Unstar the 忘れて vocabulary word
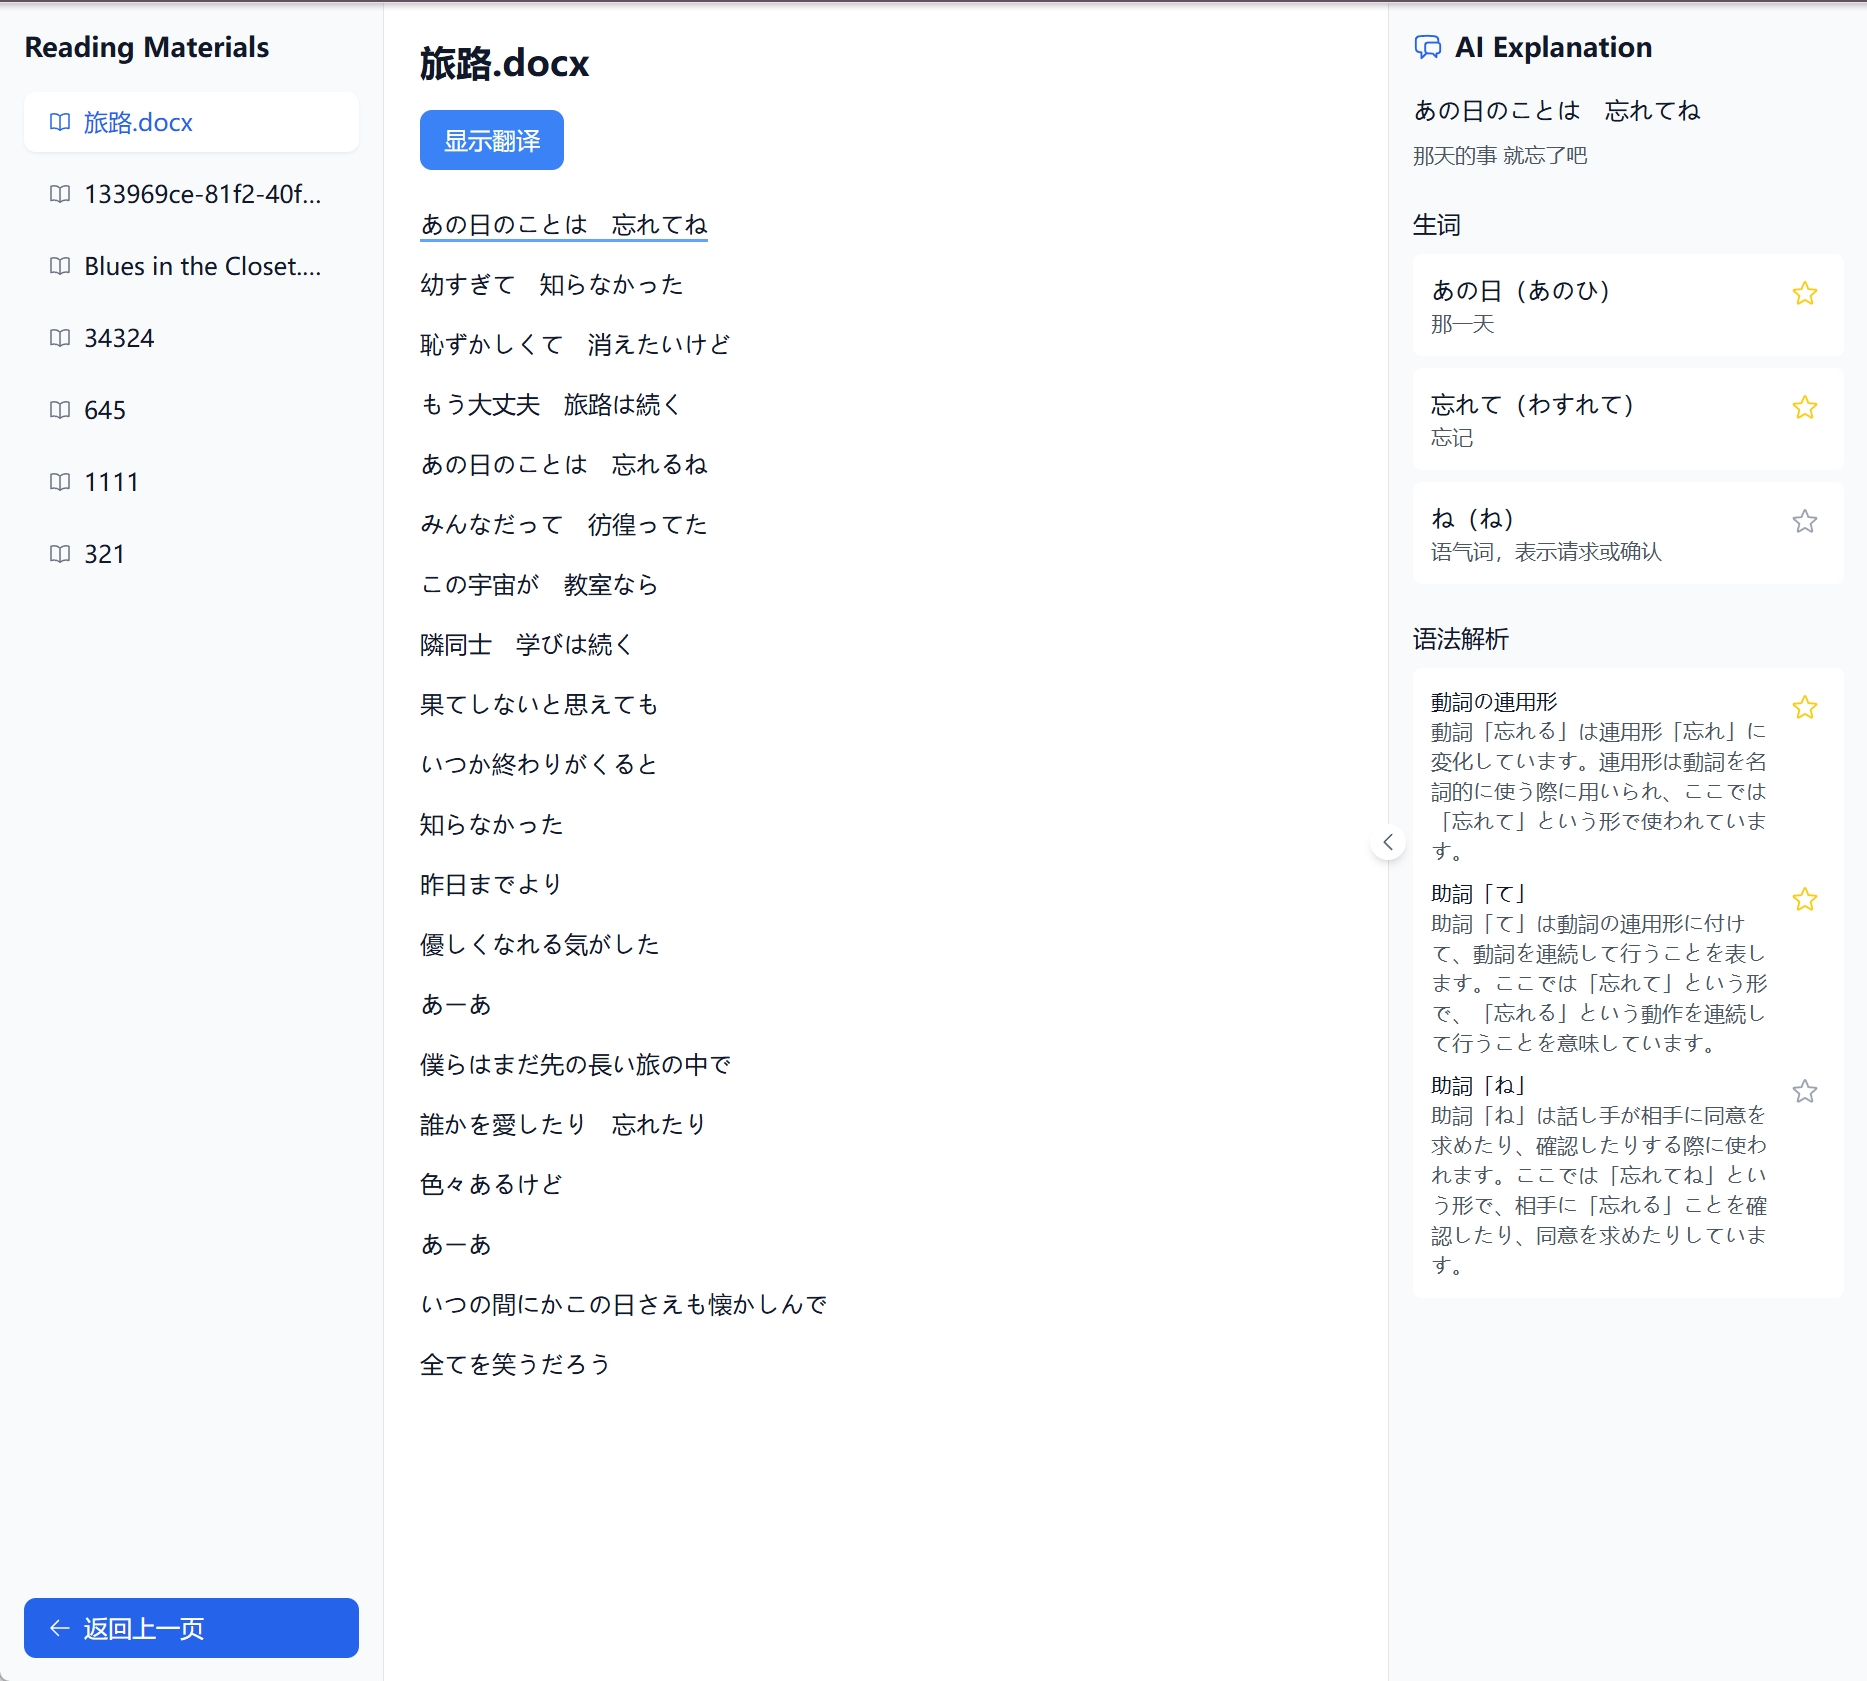The height and width of the screenshot is (1681, 1867). [1804, 408]
